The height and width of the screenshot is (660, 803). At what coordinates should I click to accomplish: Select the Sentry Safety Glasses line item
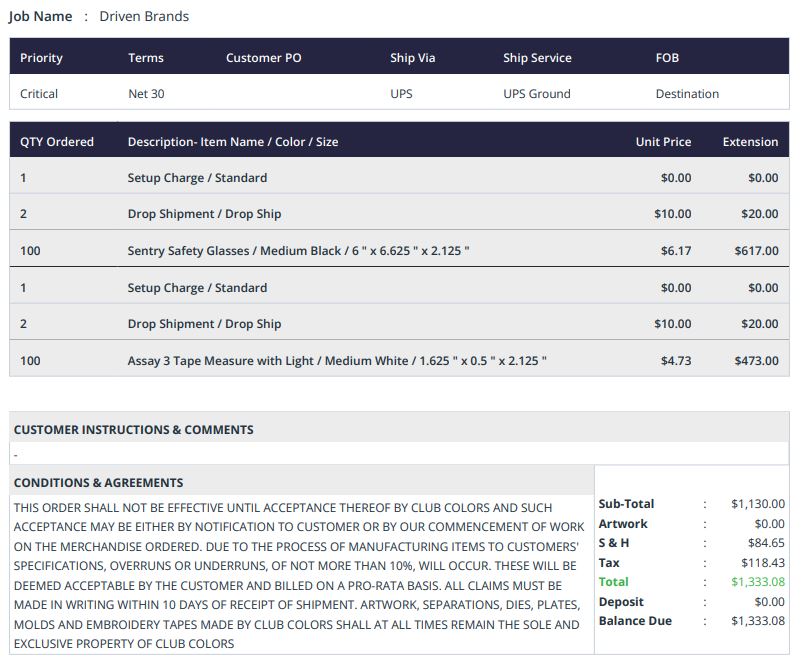click(298, 251)
